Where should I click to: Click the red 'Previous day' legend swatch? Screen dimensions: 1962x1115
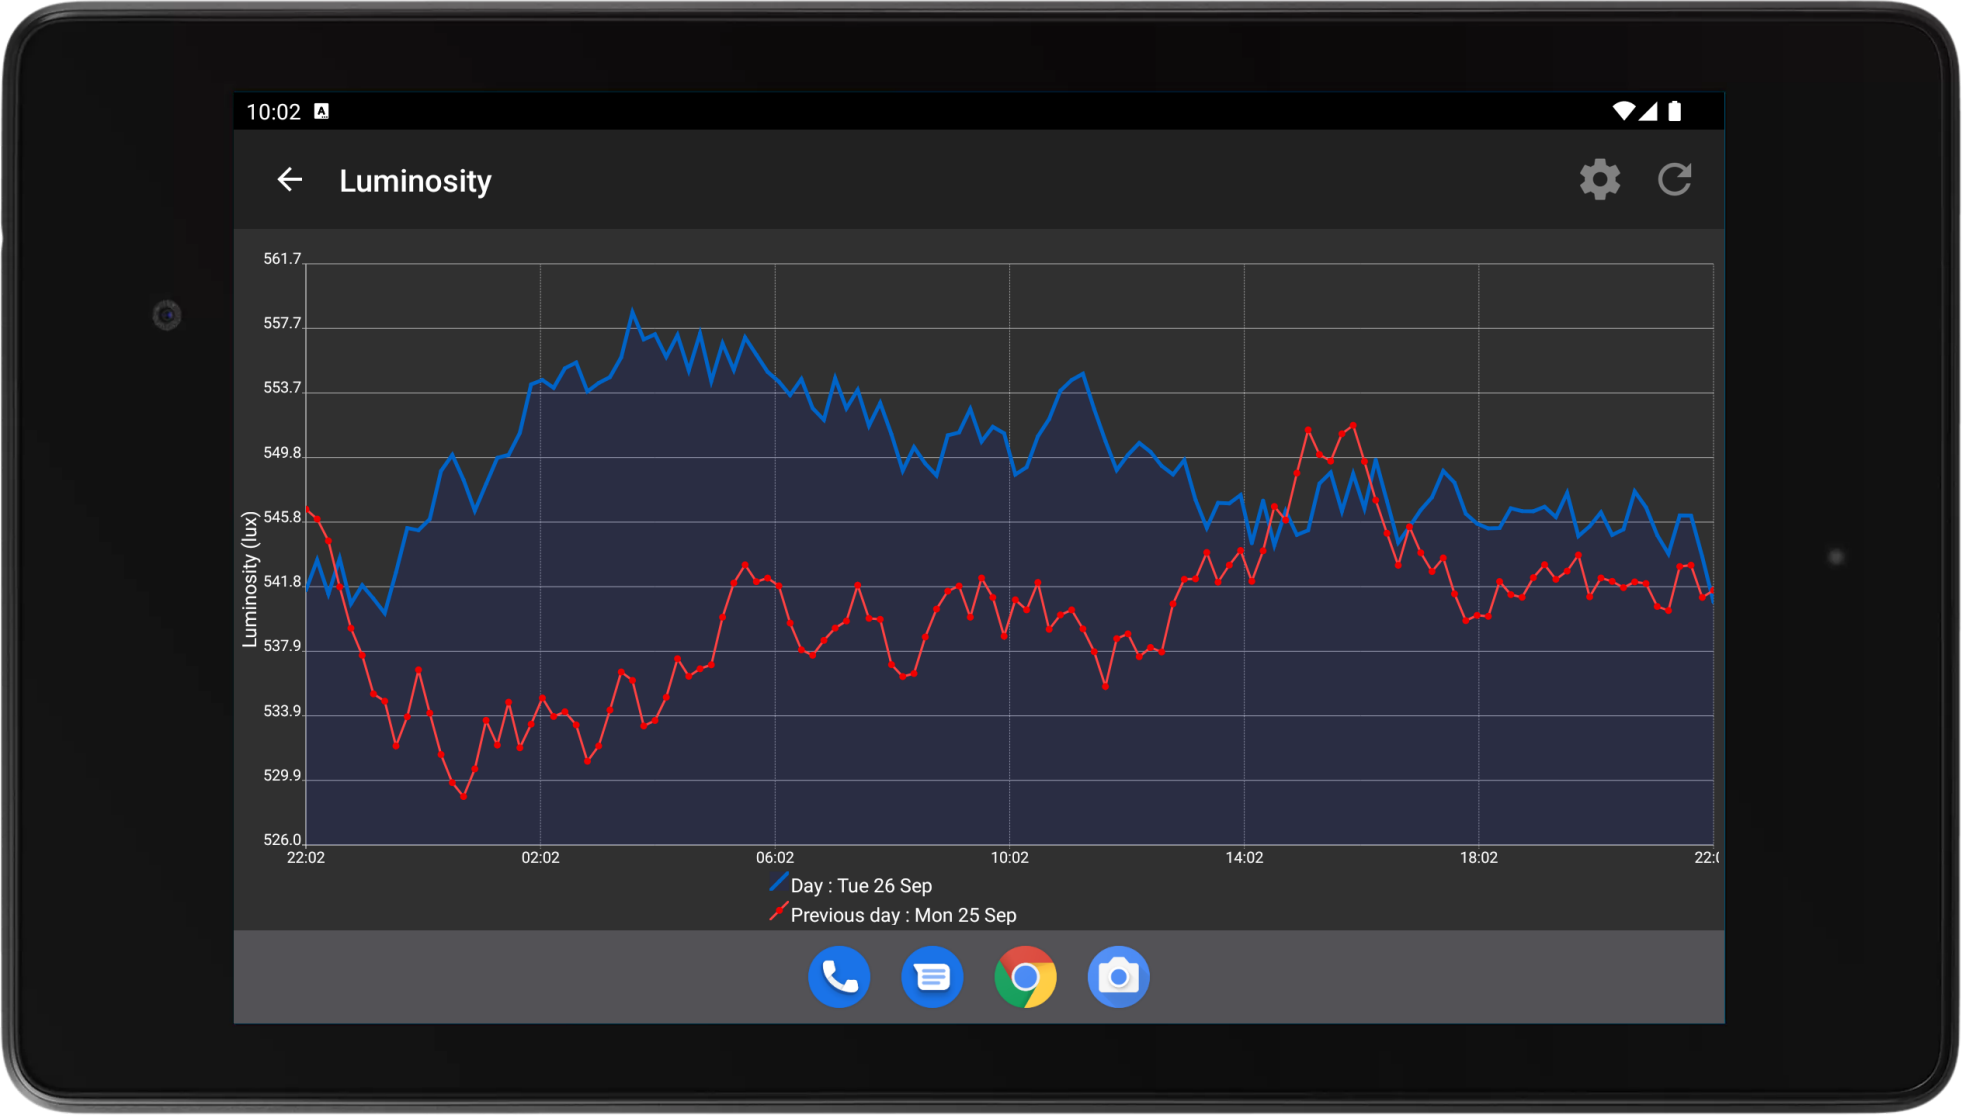[778, 913]
